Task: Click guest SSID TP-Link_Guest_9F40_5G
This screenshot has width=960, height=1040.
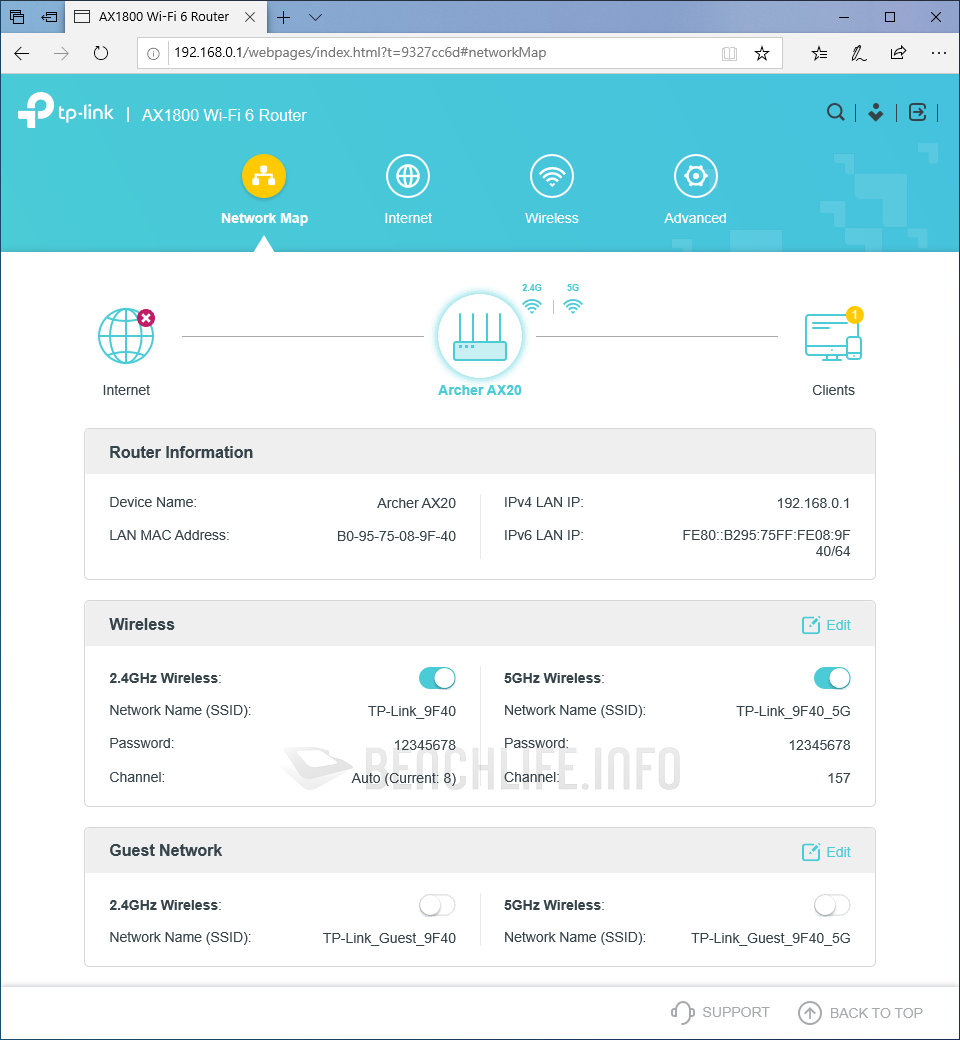Action: point(770,938)
